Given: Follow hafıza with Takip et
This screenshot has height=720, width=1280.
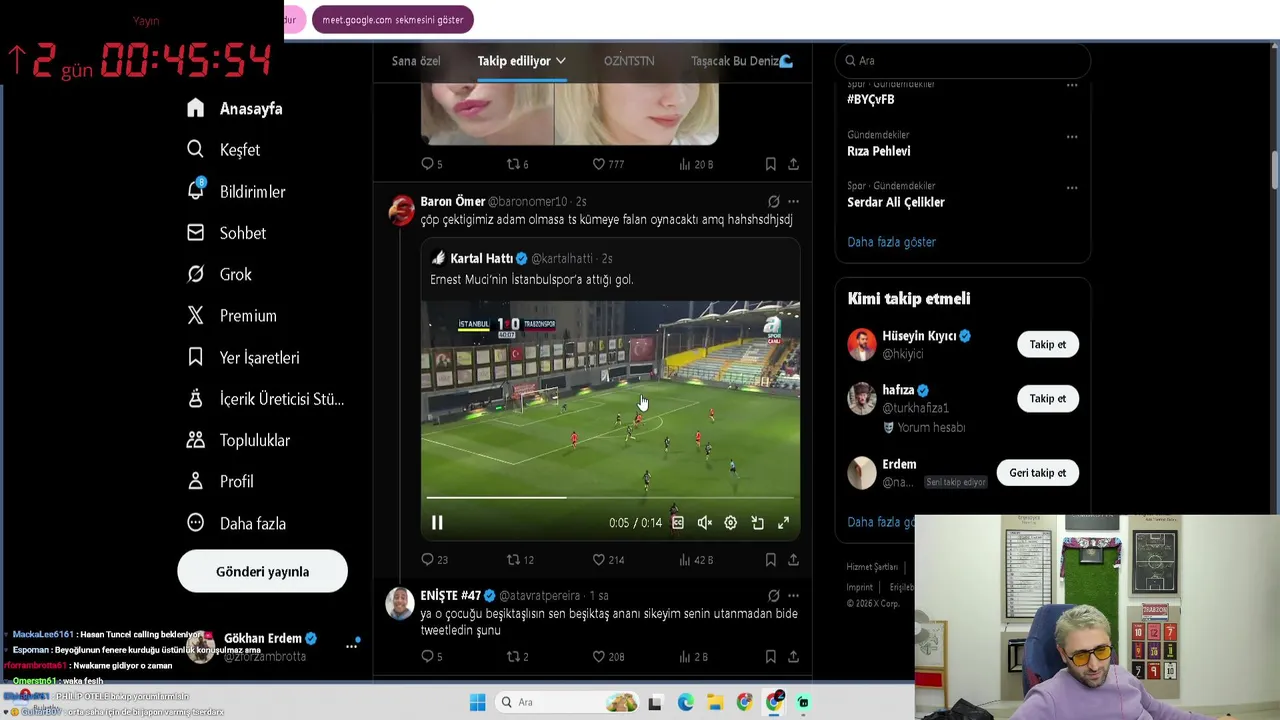Looking at the screenshot, I should (x=1048, y=398).
